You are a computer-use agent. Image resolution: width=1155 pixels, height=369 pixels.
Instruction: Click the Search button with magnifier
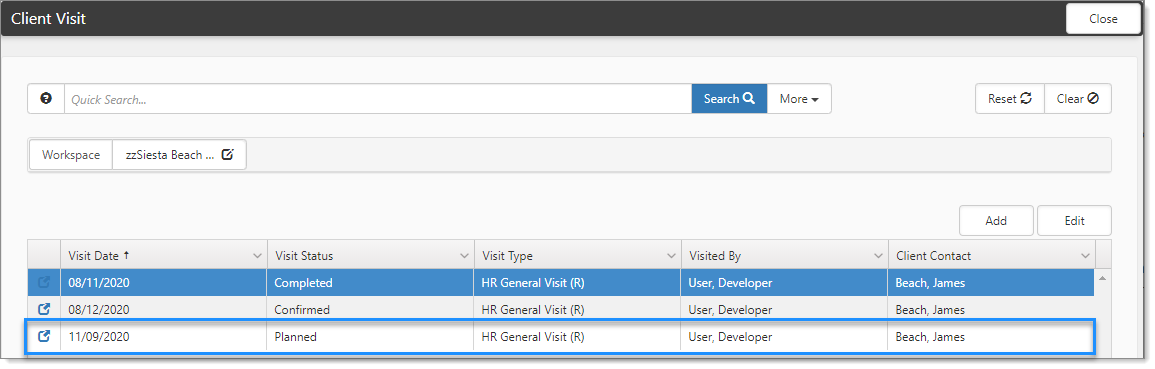[729, 99]
